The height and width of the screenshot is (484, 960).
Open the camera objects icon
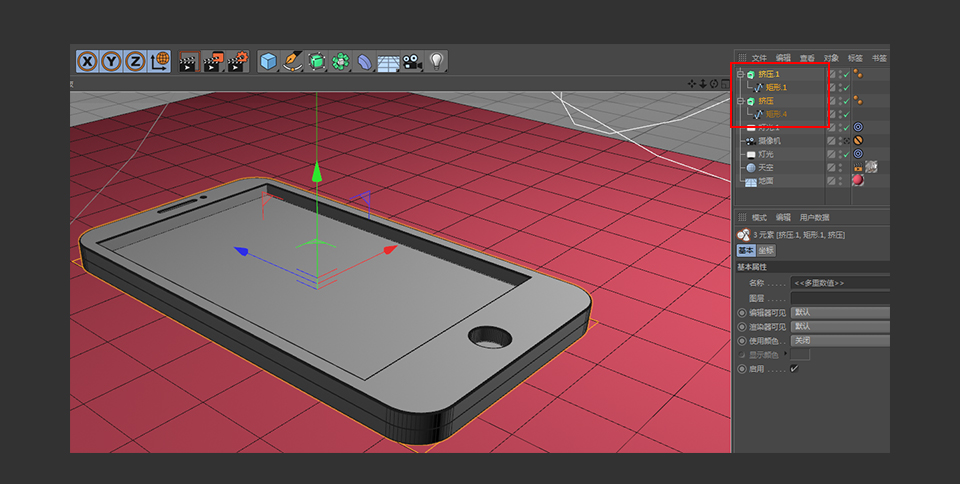(412, 62)
